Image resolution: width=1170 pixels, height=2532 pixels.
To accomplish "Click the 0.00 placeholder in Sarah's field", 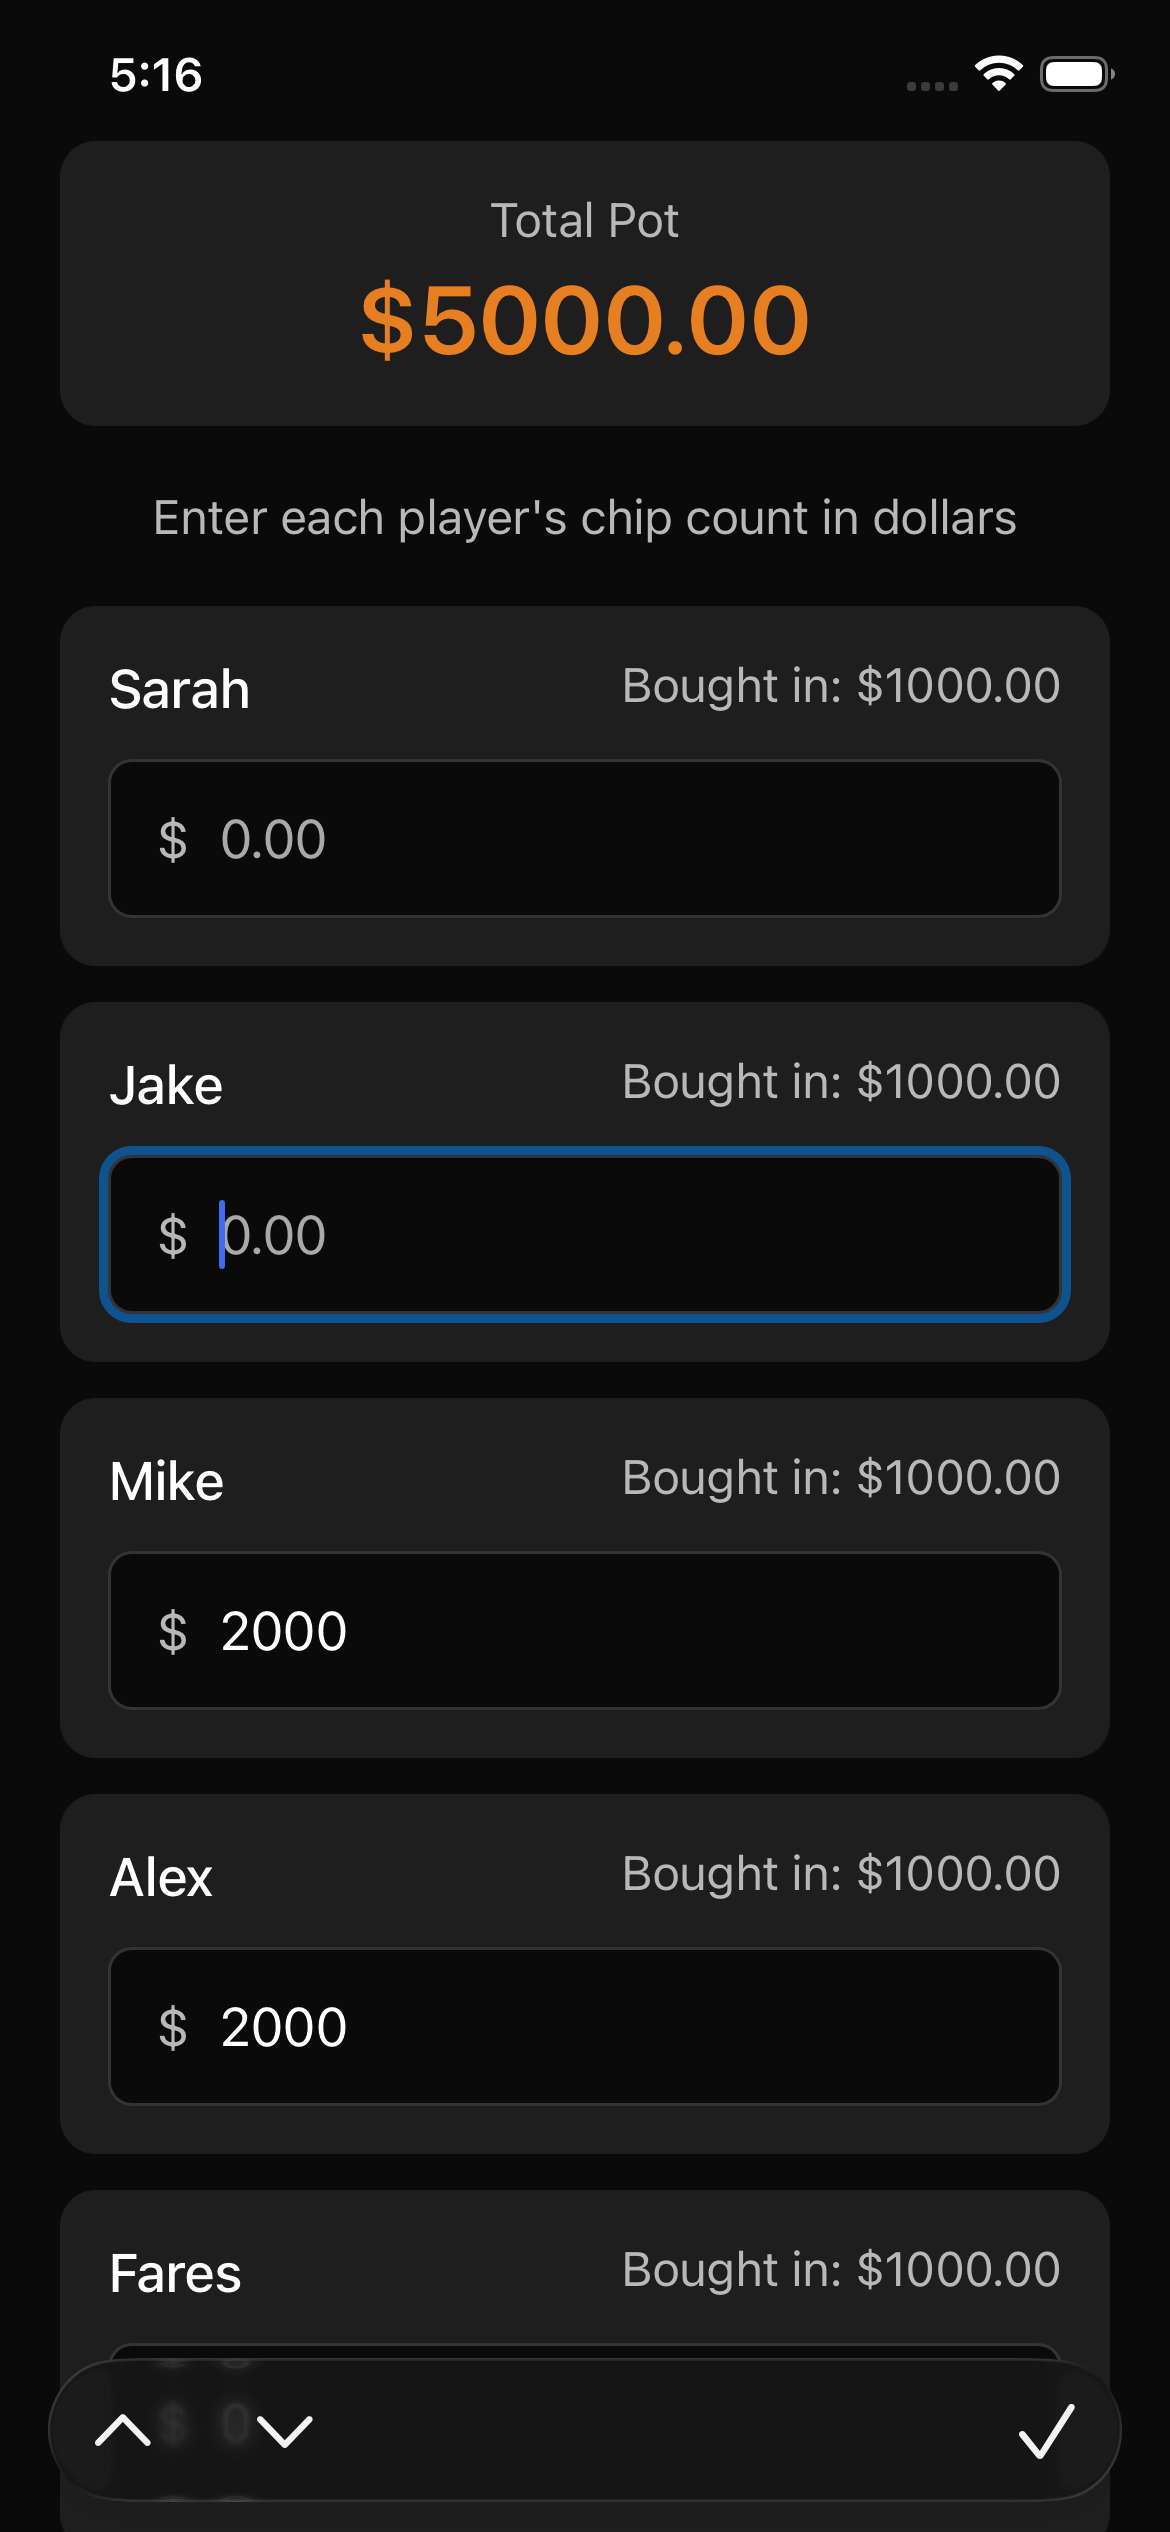I will pyautogui.click(x=273, y=839).
